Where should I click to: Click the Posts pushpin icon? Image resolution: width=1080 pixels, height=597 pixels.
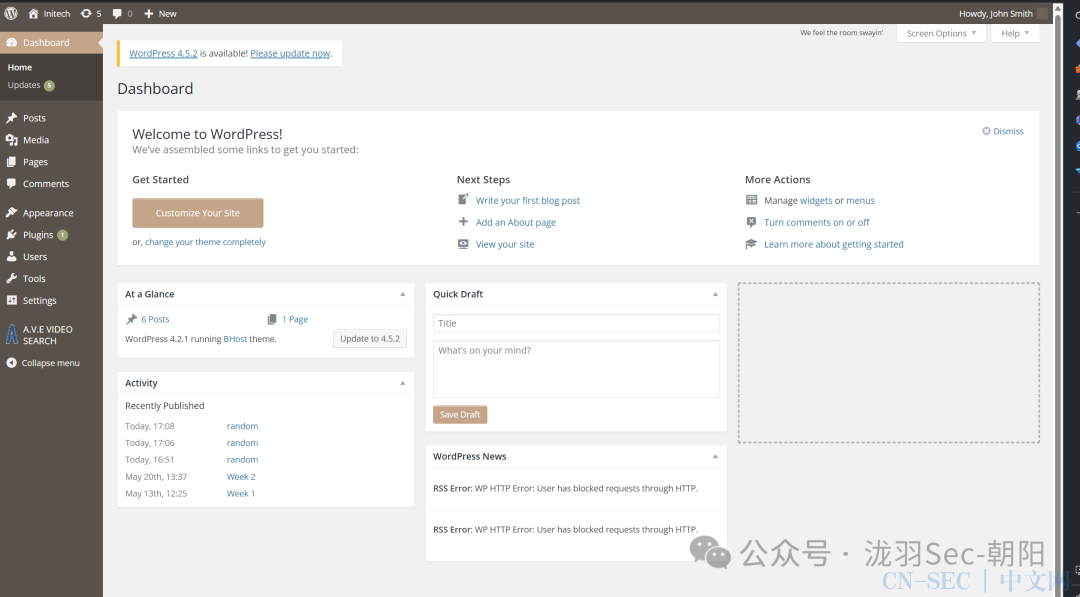(x=12, y=118)
